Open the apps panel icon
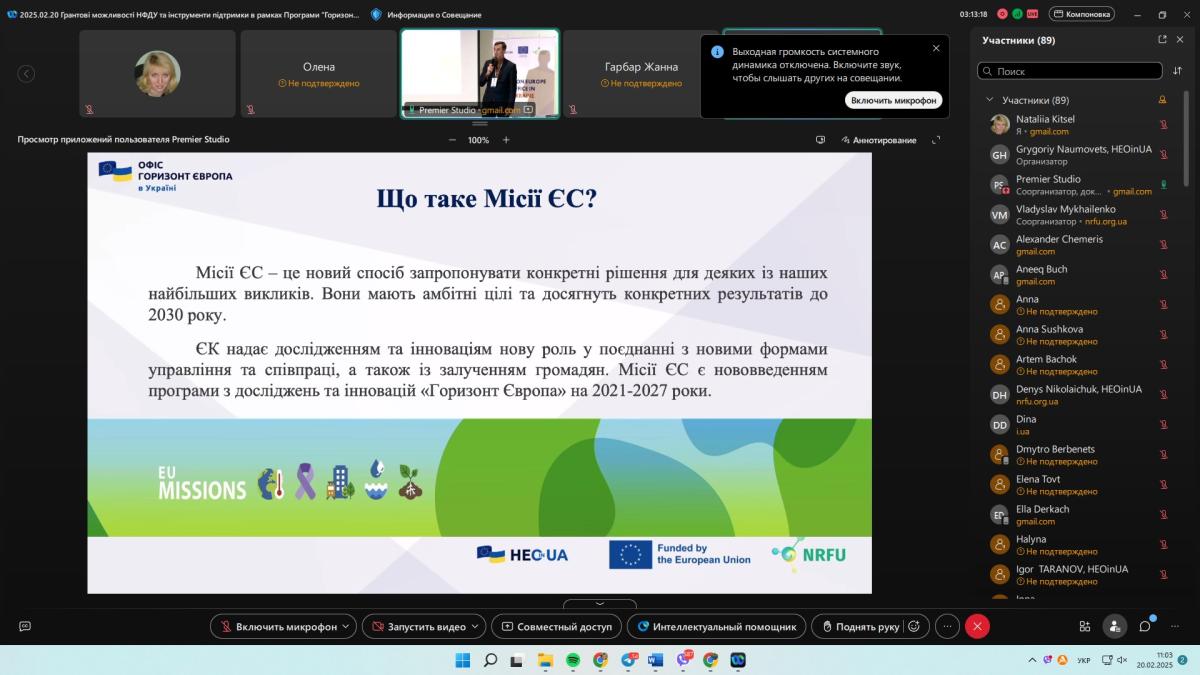 pyautogui.click(x=1085, y=626)
